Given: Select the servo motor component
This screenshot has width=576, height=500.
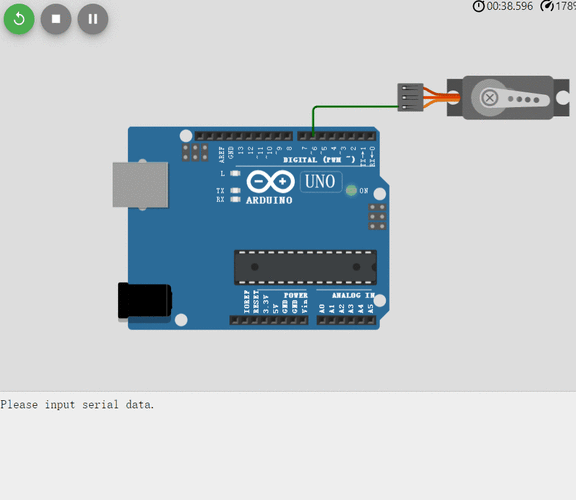Looking at the screenshot, I should pos(508,98).
